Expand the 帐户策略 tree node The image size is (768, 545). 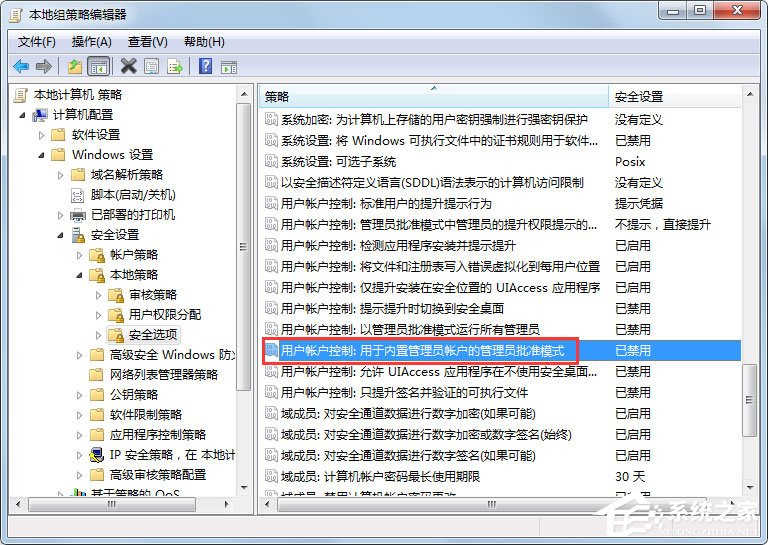79,255
